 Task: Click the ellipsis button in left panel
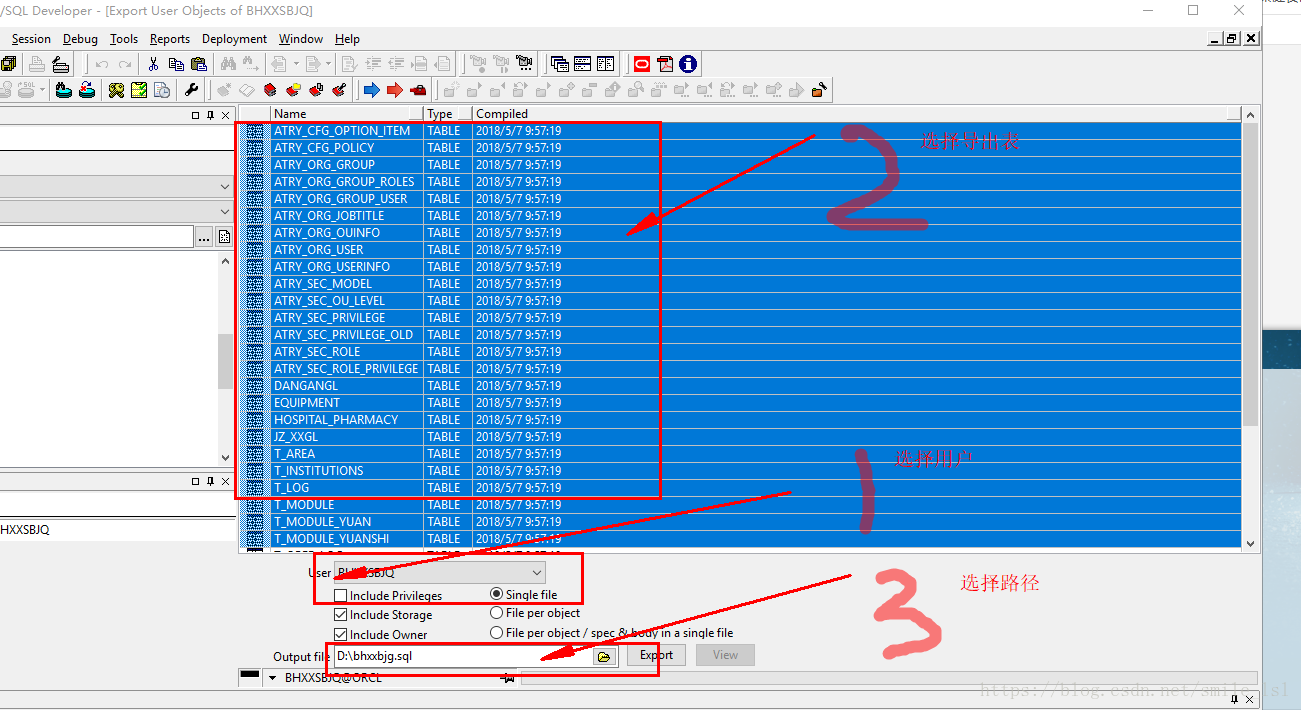point(204,237)
